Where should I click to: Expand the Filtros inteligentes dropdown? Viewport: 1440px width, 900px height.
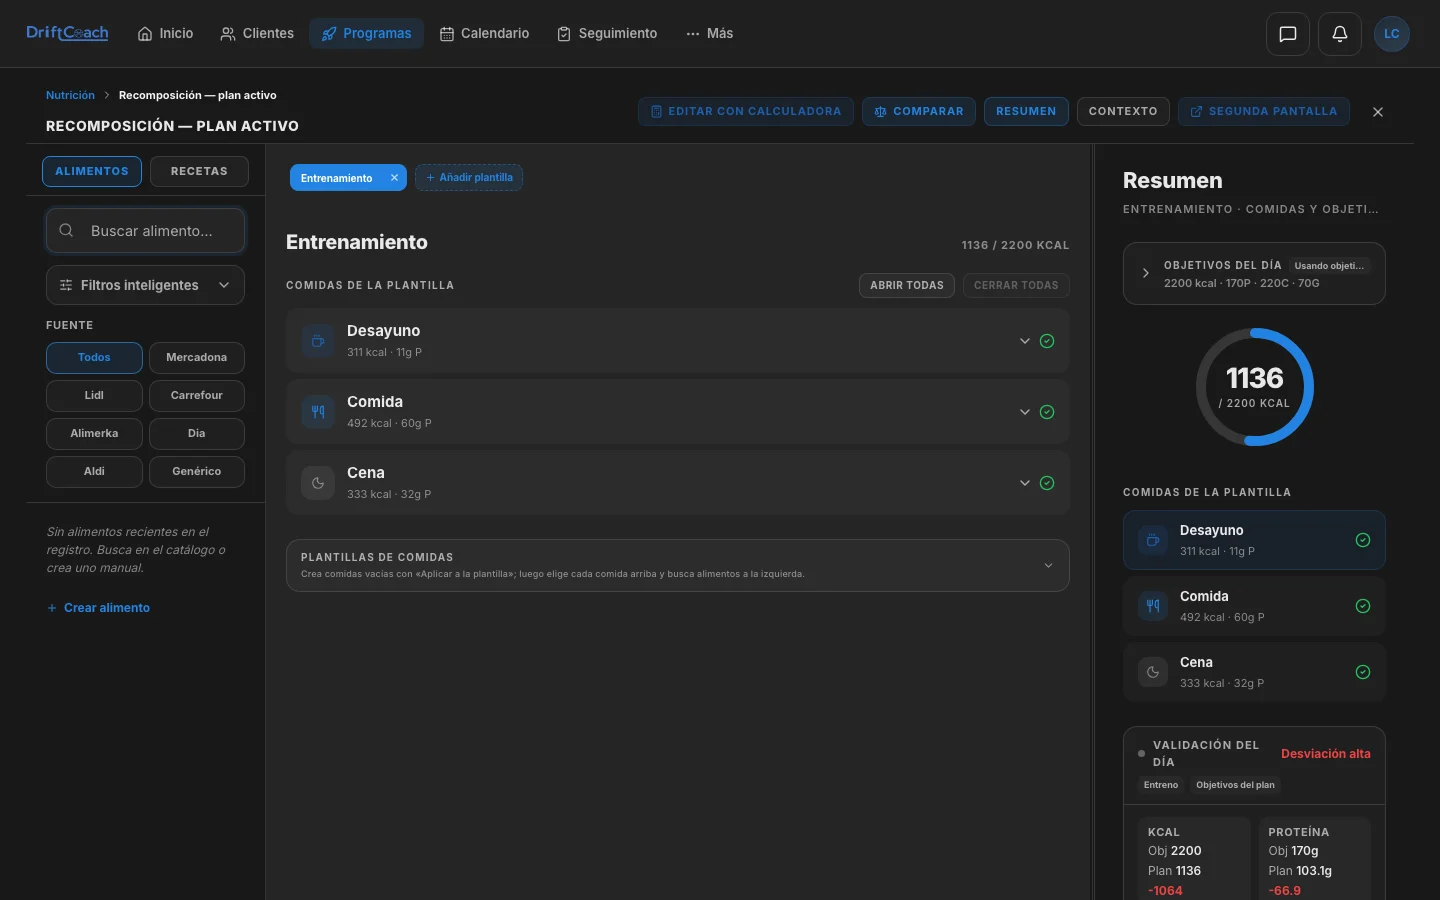[x=145, y=285]
